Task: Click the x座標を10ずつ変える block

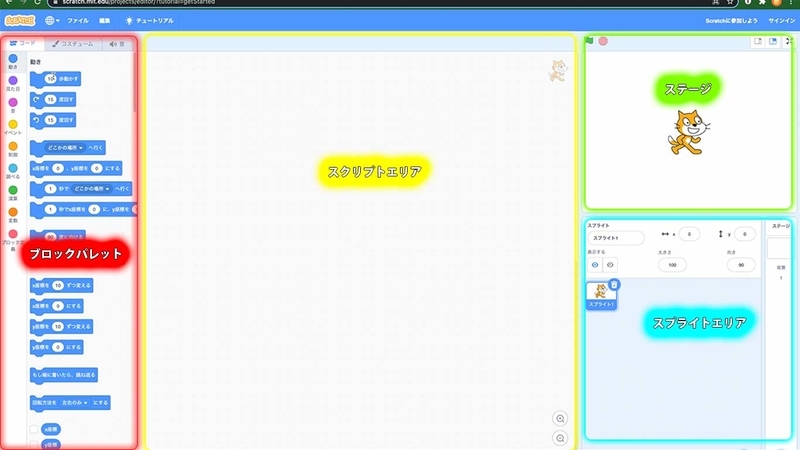Action: 61,286
